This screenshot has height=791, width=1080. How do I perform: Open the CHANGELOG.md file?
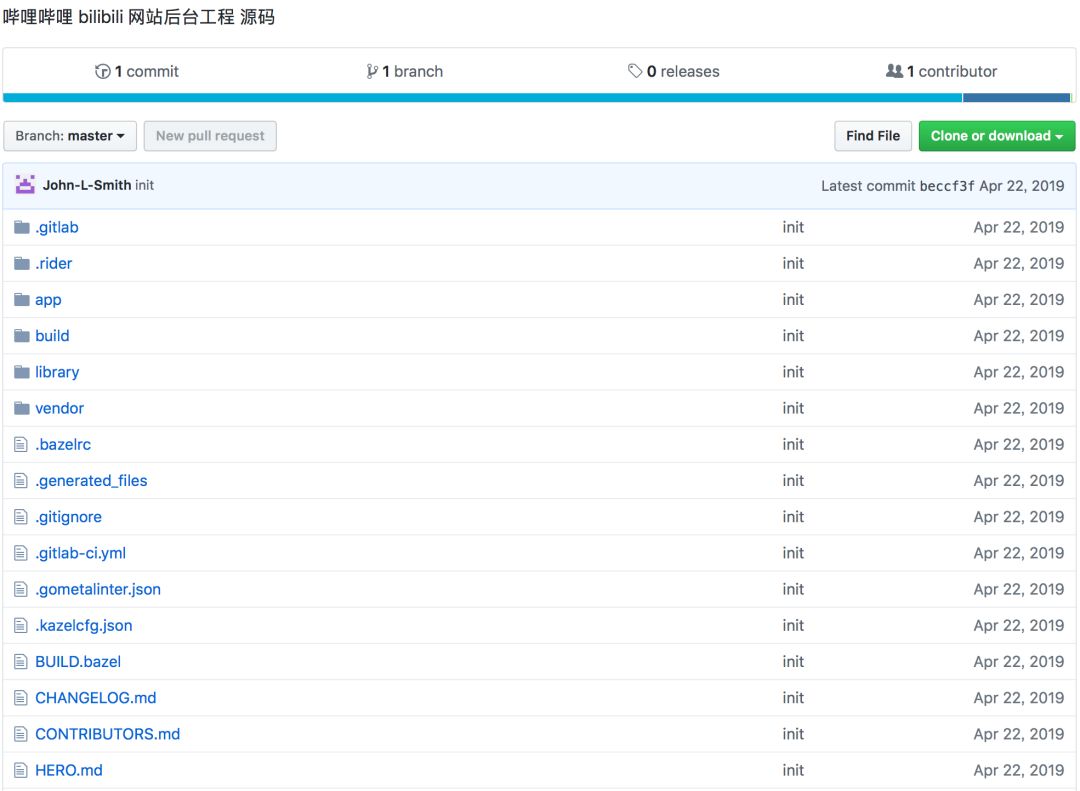point(96,698)
